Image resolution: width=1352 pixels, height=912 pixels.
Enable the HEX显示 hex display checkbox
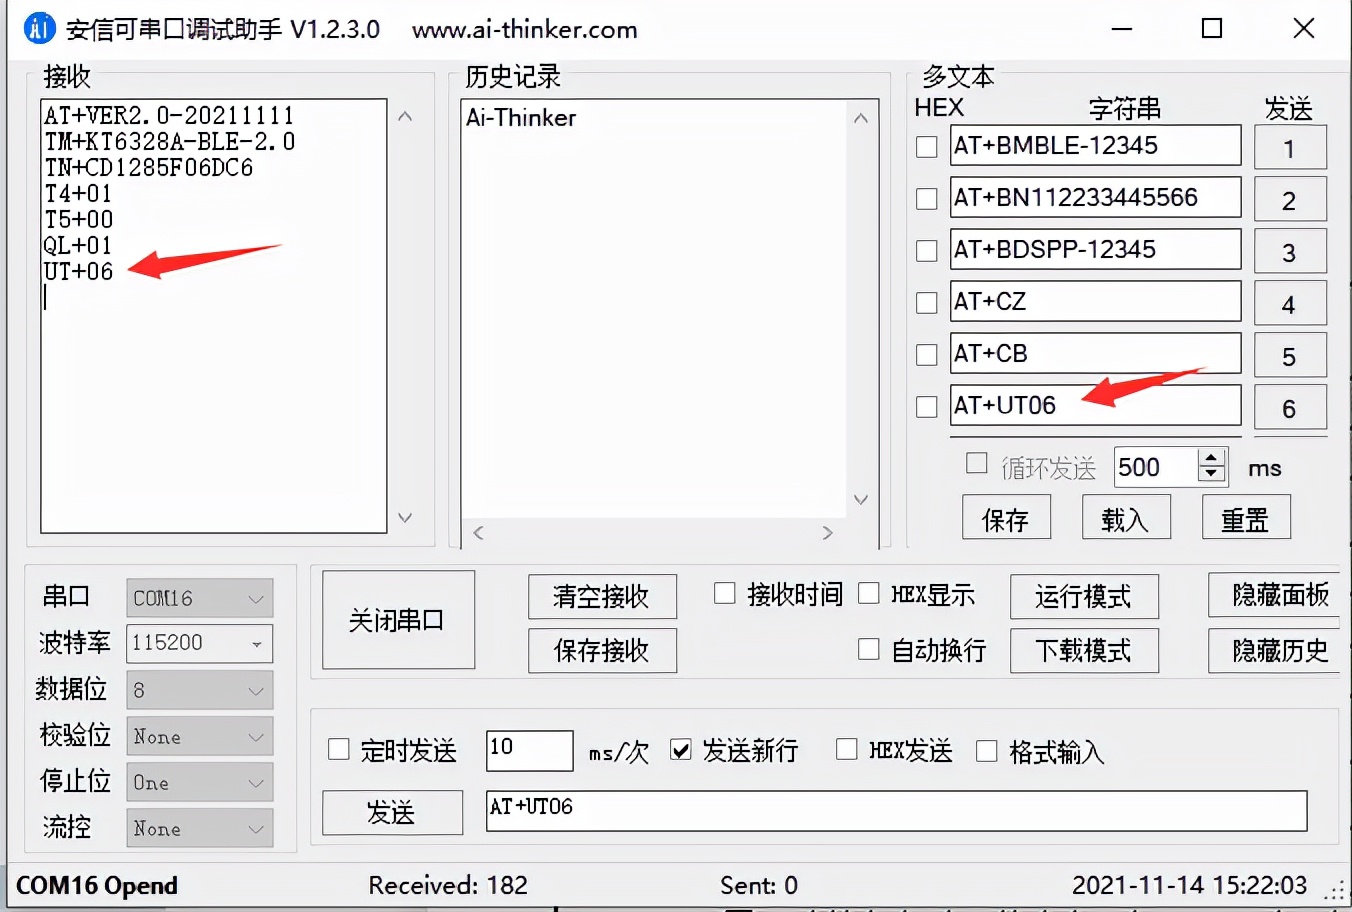coord(869,593)
